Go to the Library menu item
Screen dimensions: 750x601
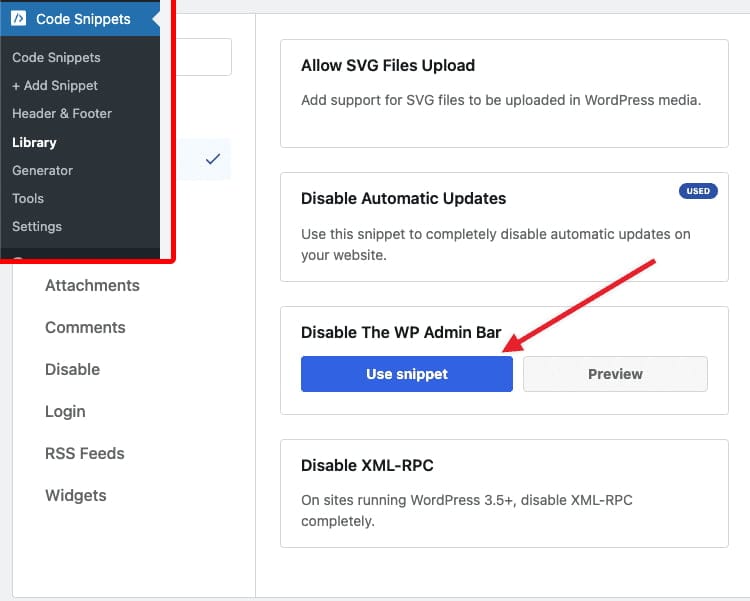(x=34, y=142)
